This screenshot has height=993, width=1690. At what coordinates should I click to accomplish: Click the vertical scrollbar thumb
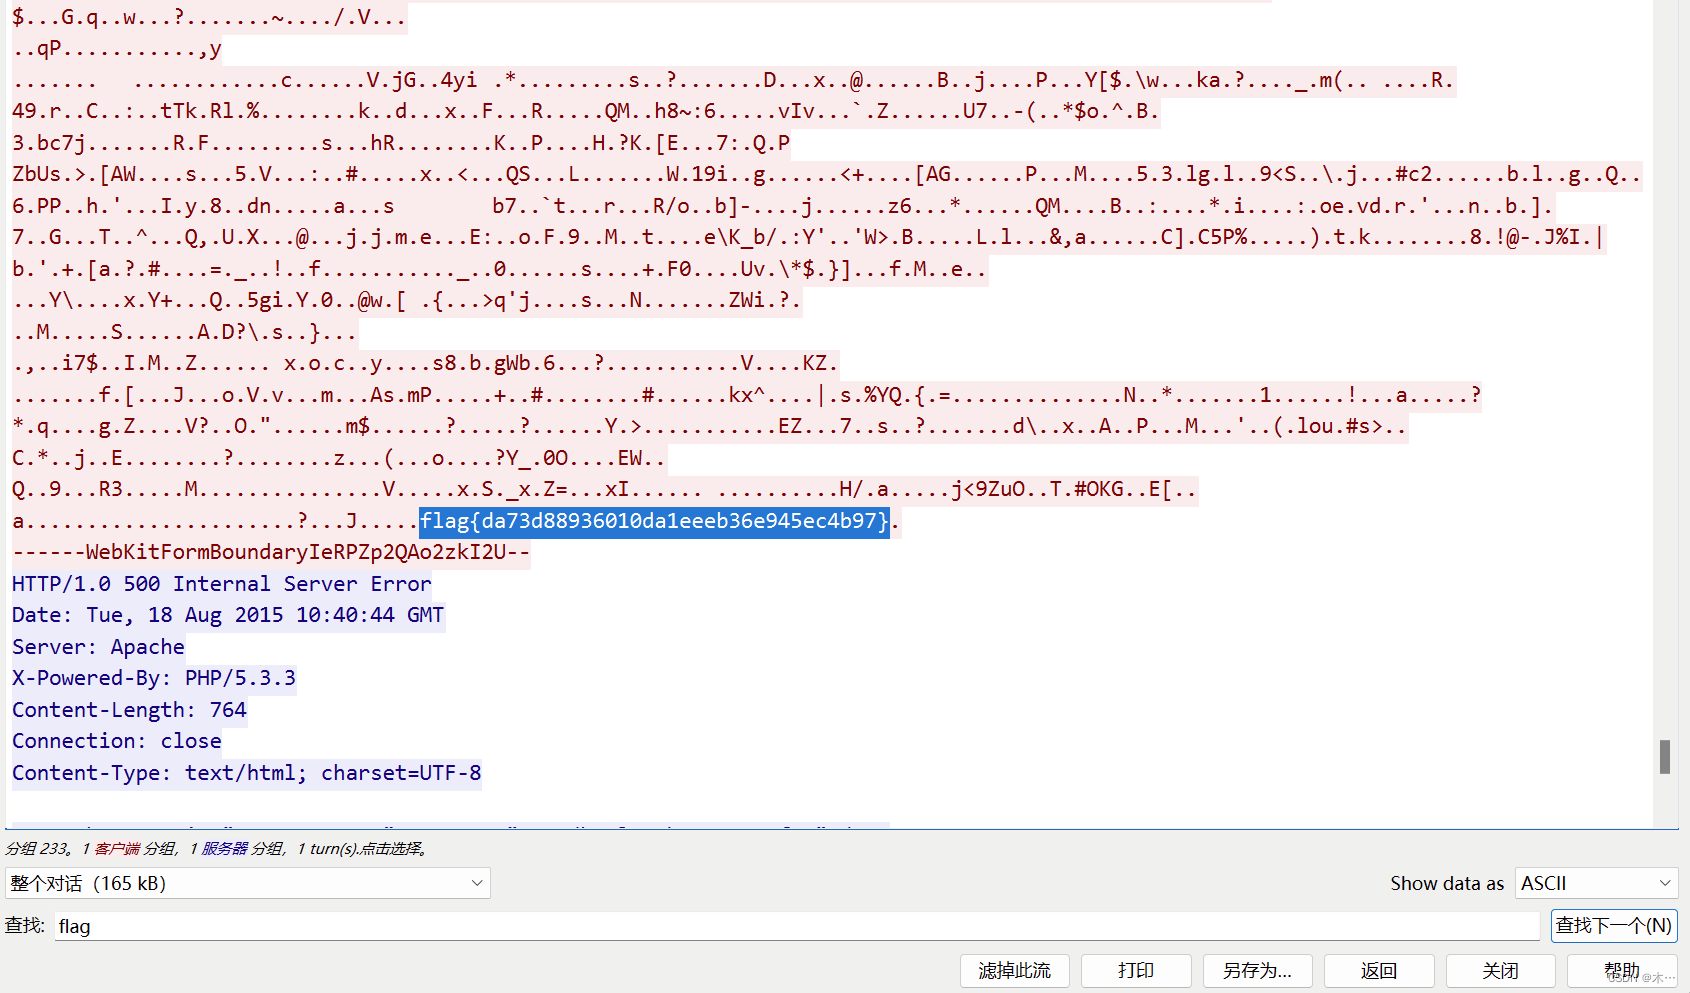[x=1664, y=758]
